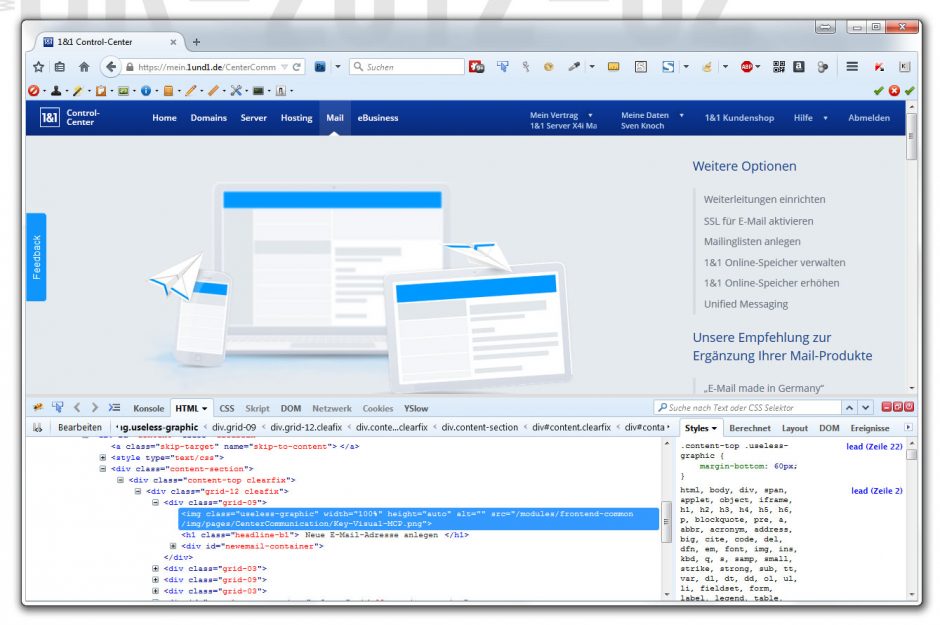Click the Bearbeiten button in Firebug
This screenshot has height=625, width=940.
coord(80,427)
